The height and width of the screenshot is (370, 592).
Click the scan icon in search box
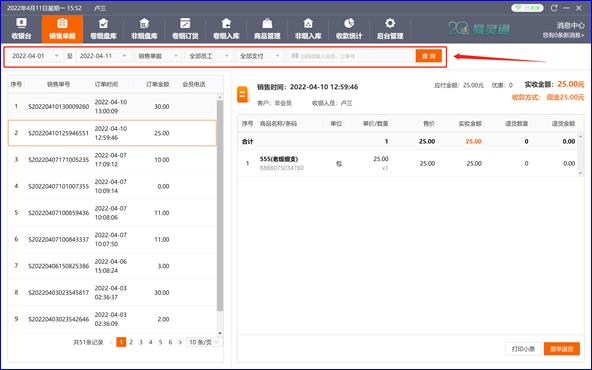tap(295, 56)
